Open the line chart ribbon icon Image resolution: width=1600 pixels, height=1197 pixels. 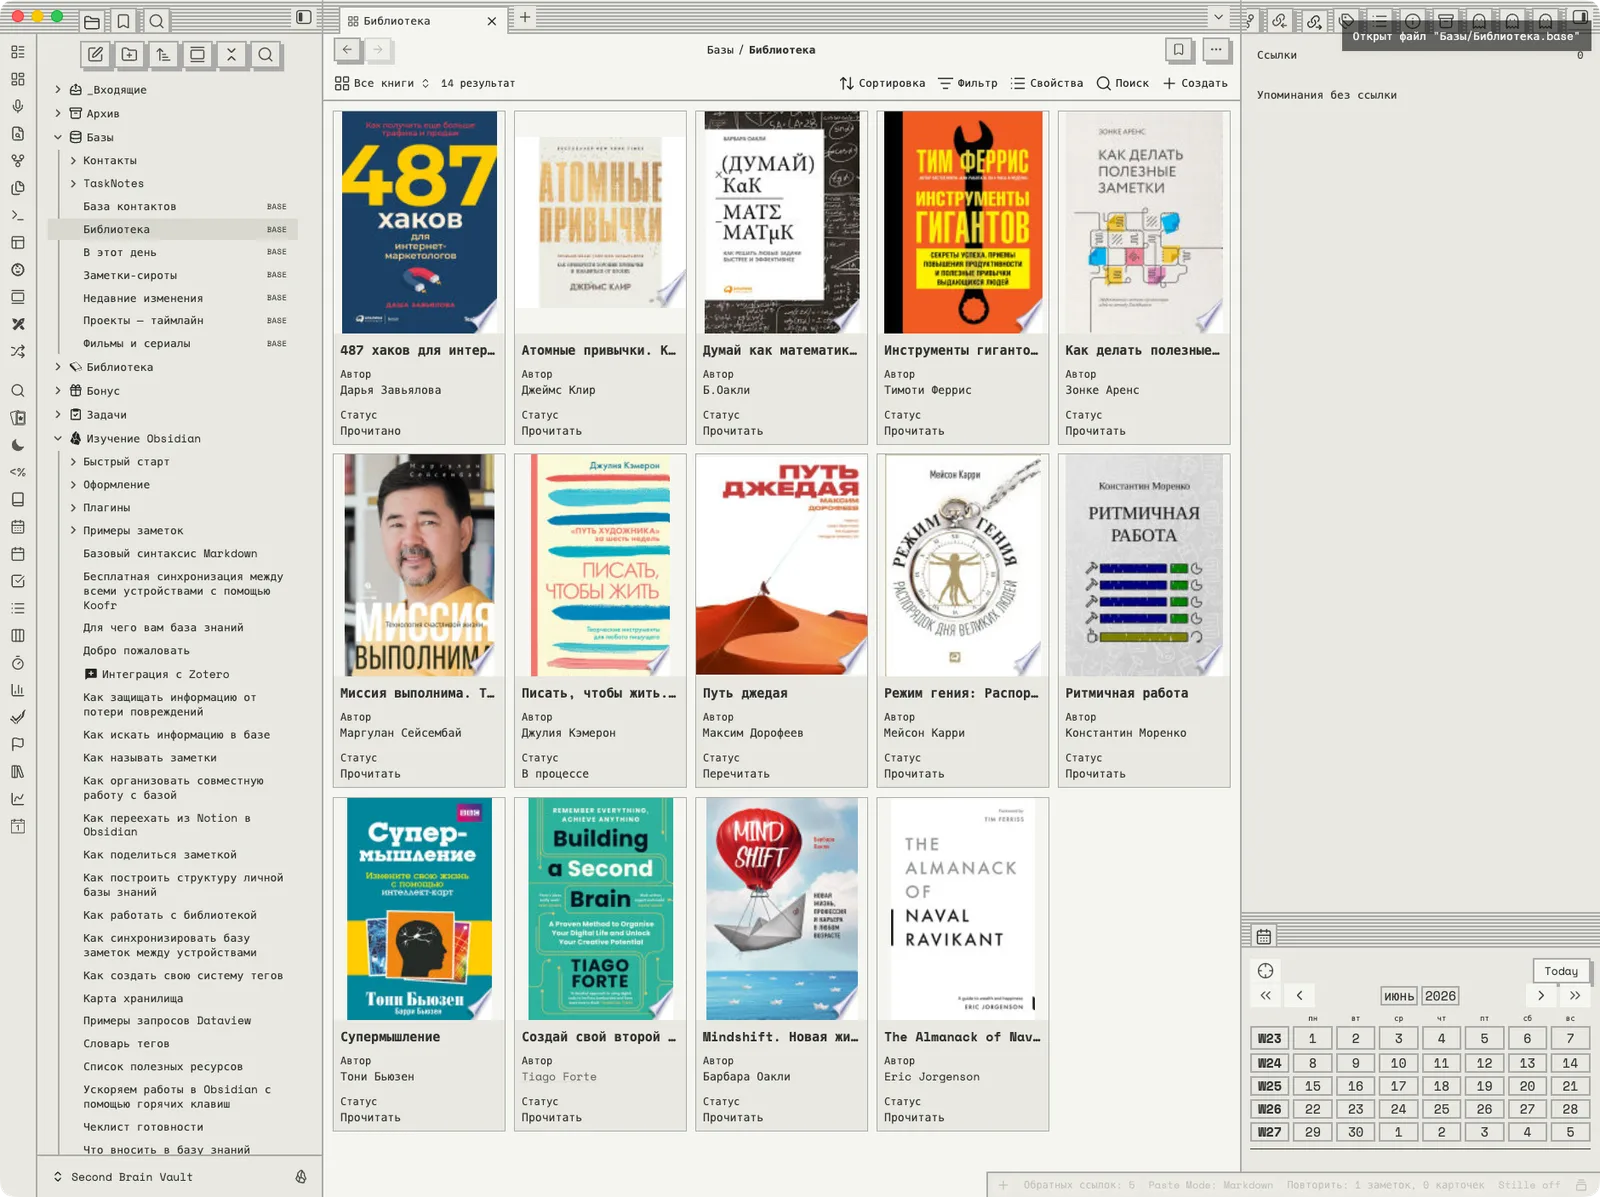click(18, 799)
